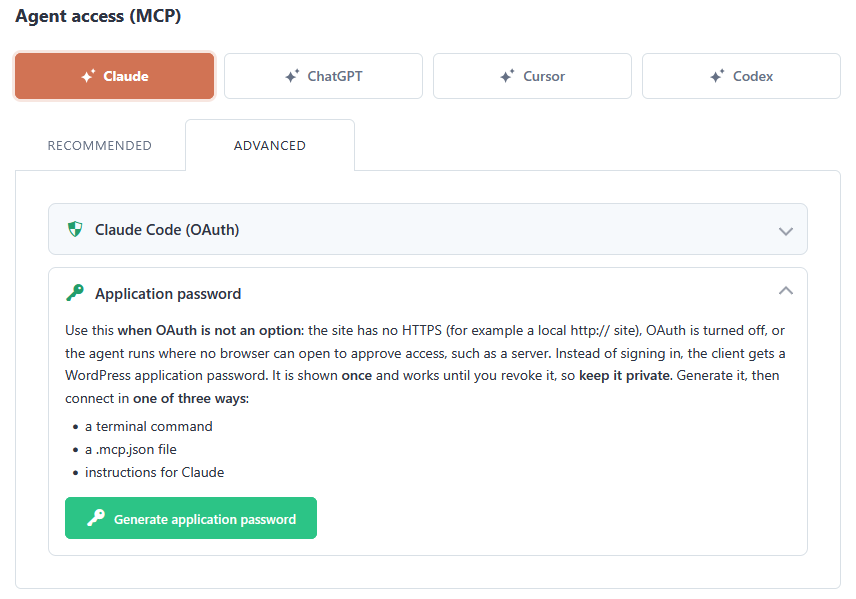Select the Cursor agent button
856x599 pixels.
click(532, 76)
